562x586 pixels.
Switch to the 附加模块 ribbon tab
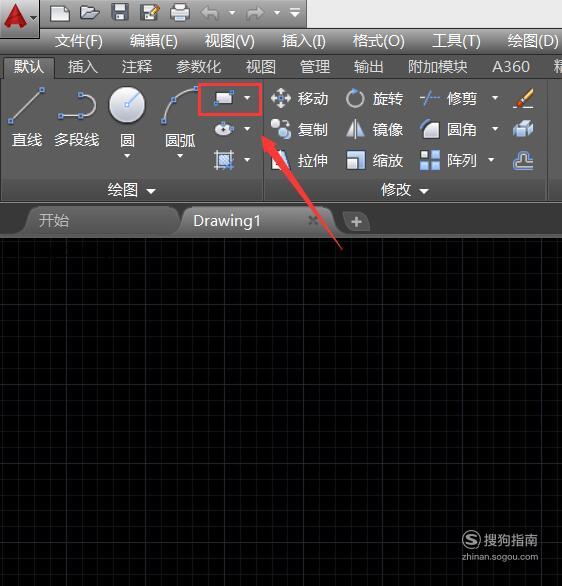tap(438, 67)
